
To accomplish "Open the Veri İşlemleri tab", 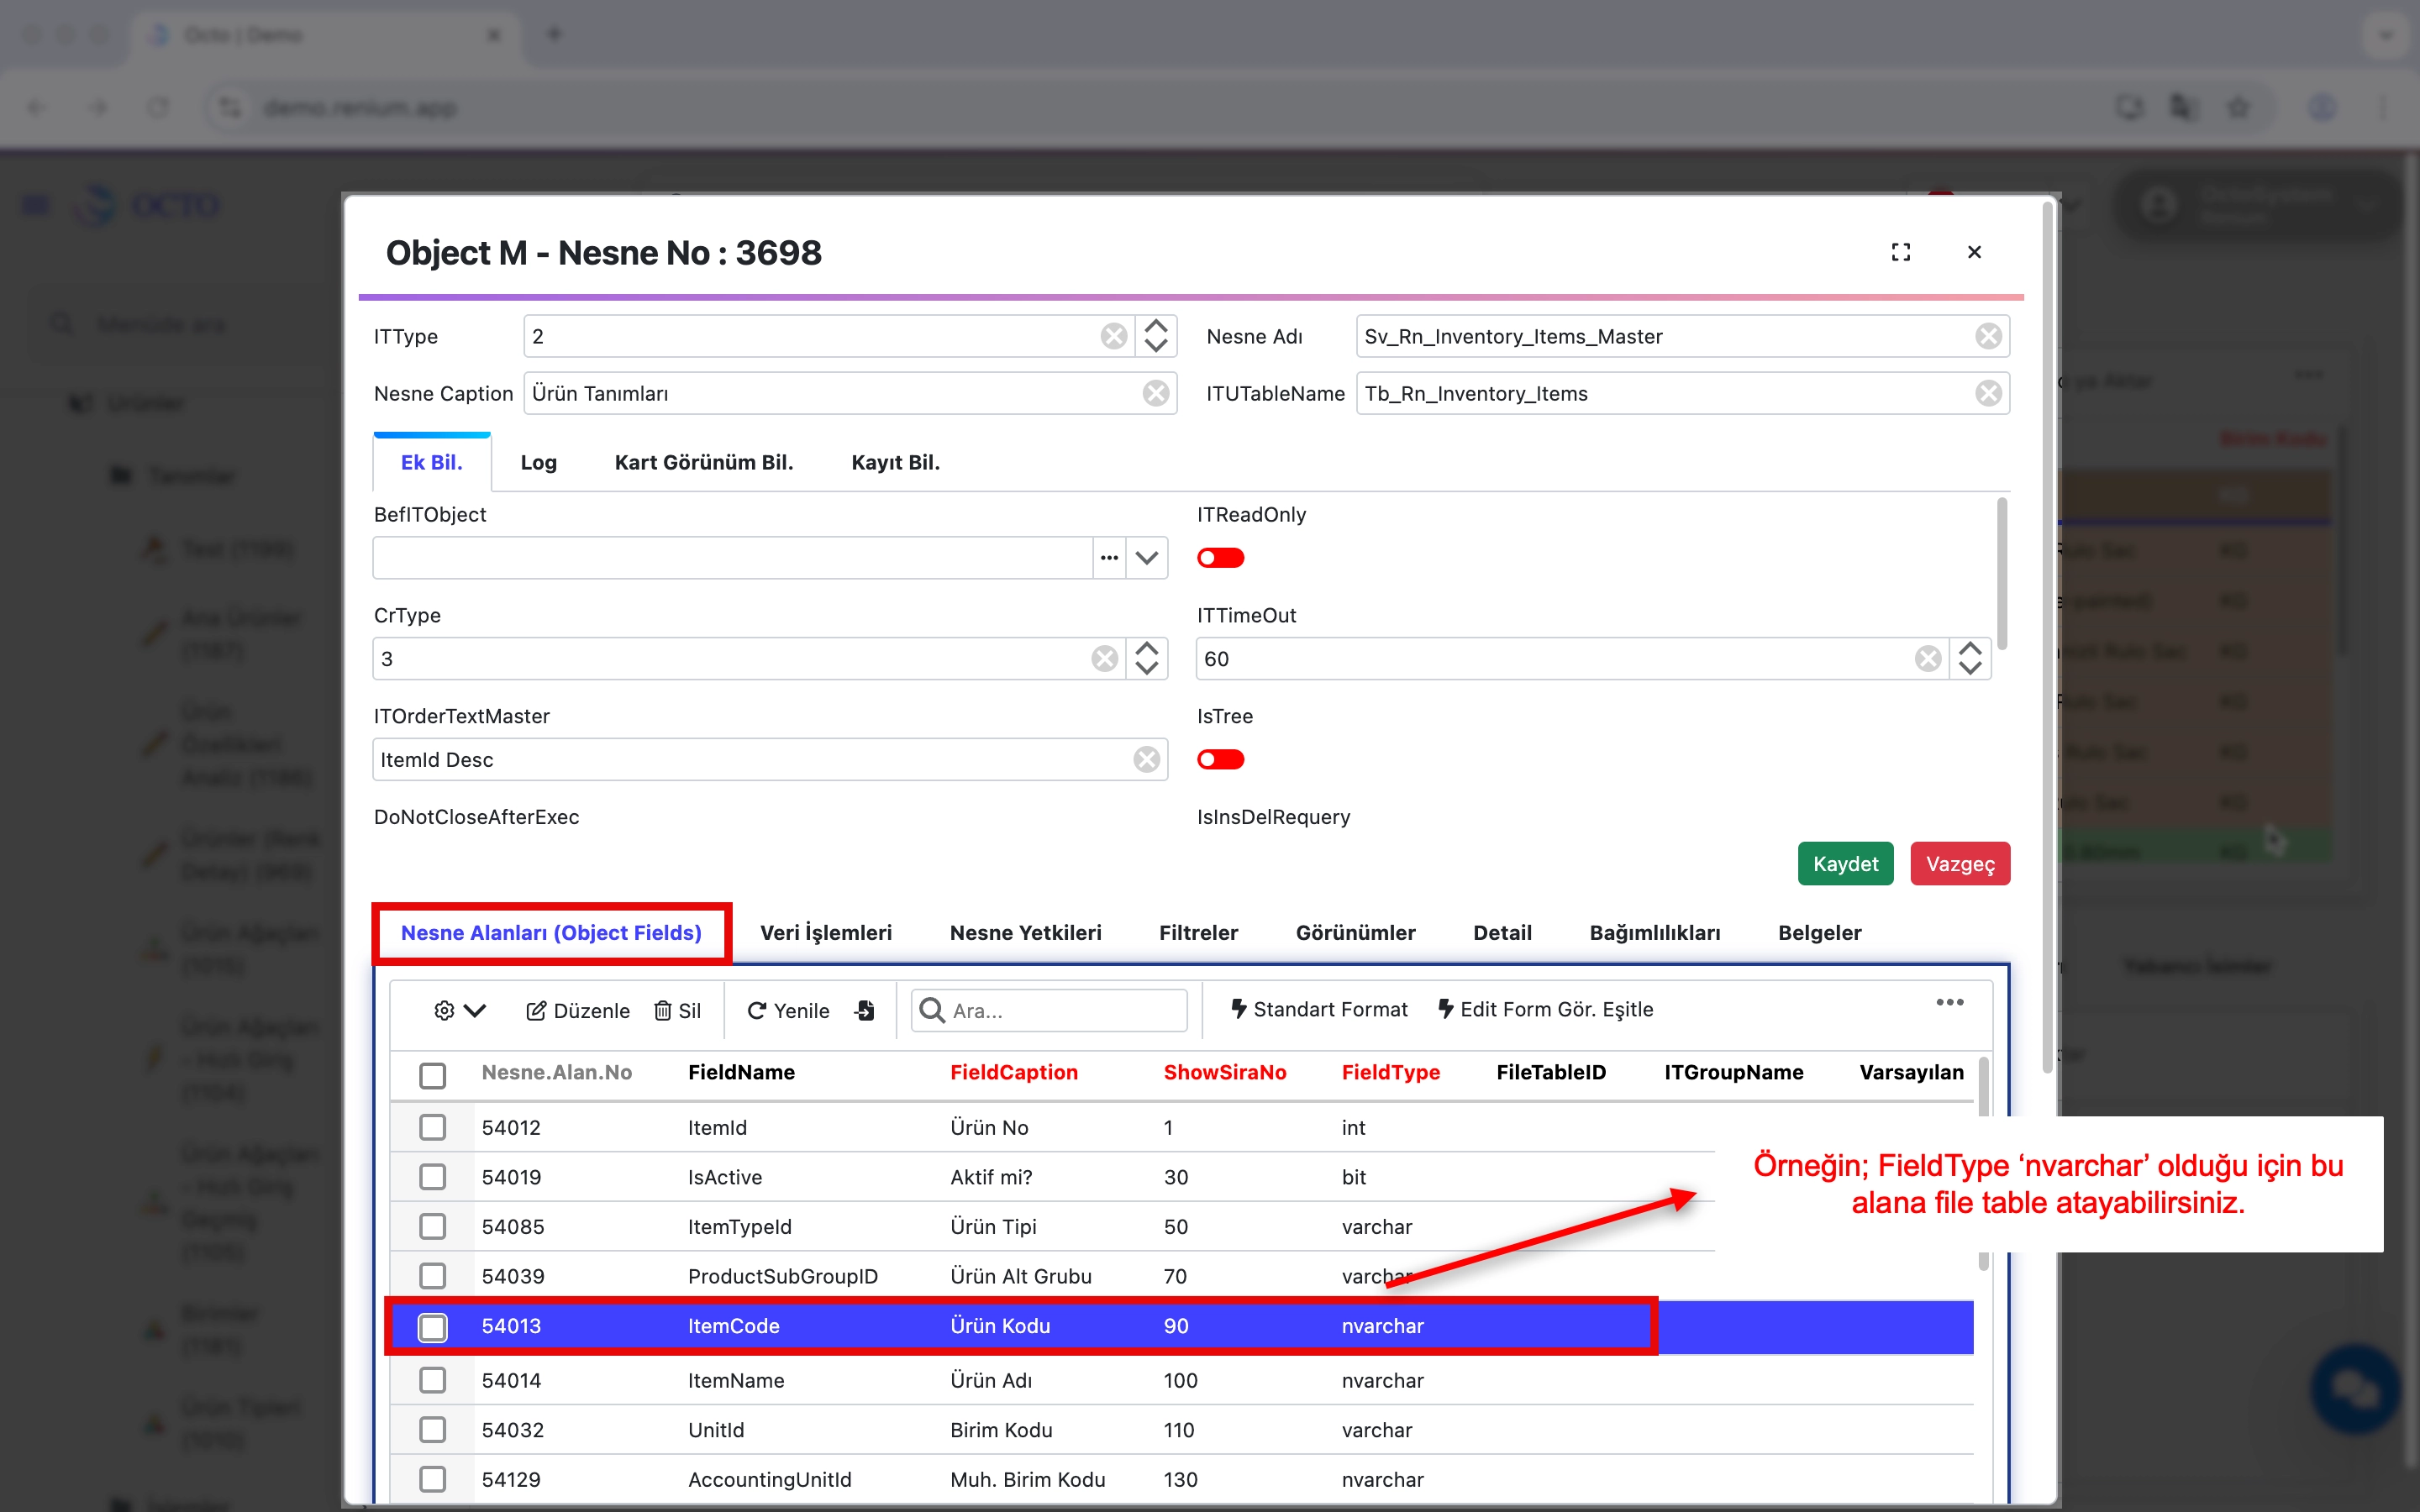I will (x=825, y=932).
